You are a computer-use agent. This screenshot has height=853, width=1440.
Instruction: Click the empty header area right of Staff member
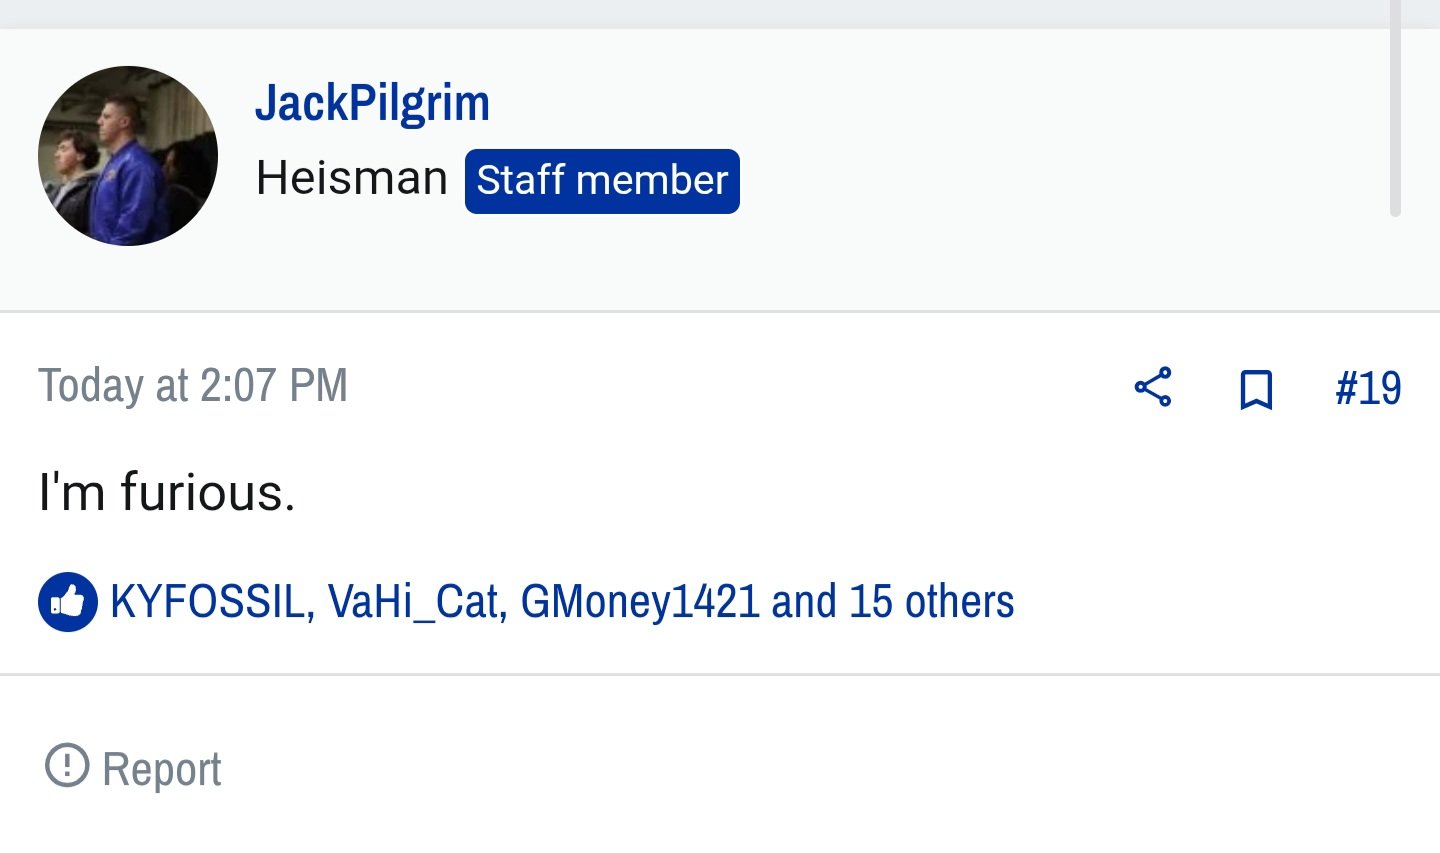[1060, 181]
